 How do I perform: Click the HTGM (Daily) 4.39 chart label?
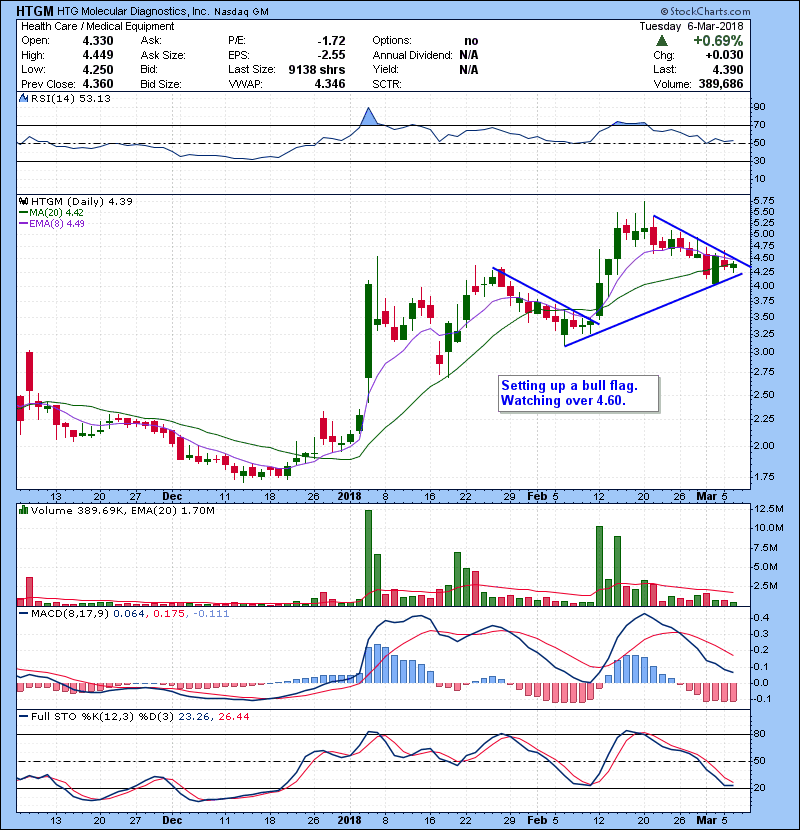[82, 201]
